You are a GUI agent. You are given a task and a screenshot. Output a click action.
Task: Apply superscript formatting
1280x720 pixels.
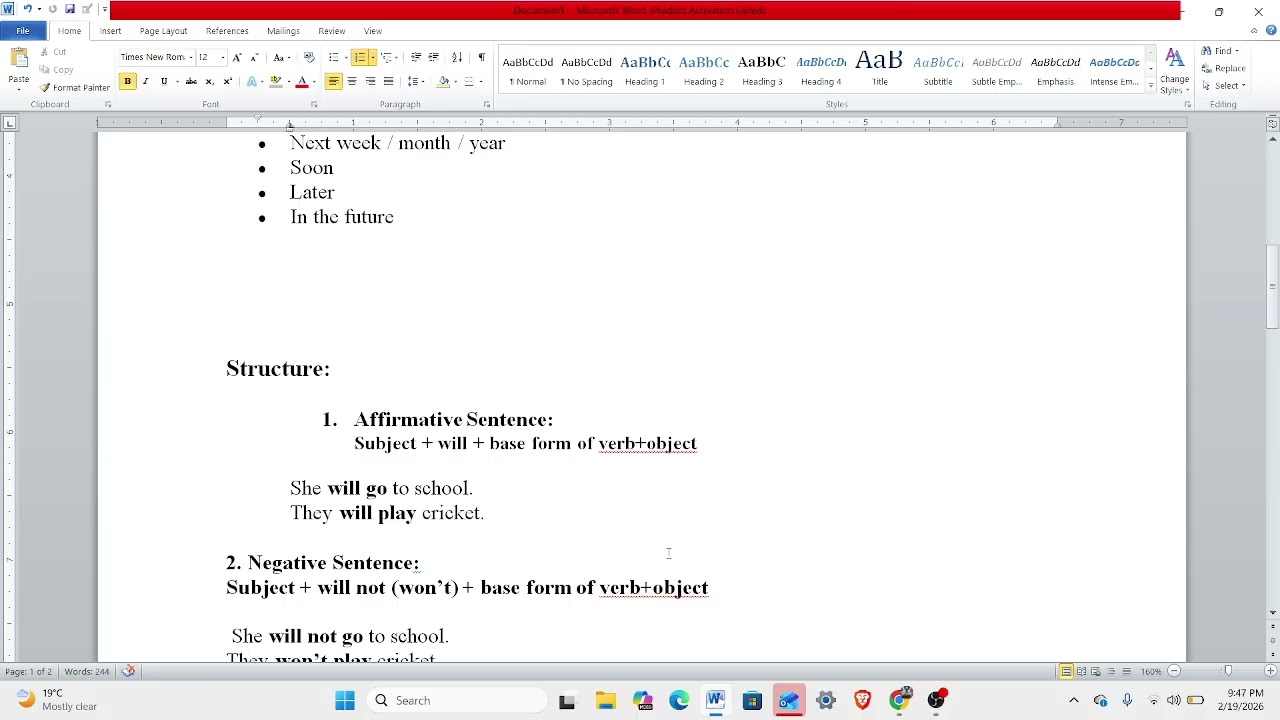pyautogui.click(x=227, y=81)
